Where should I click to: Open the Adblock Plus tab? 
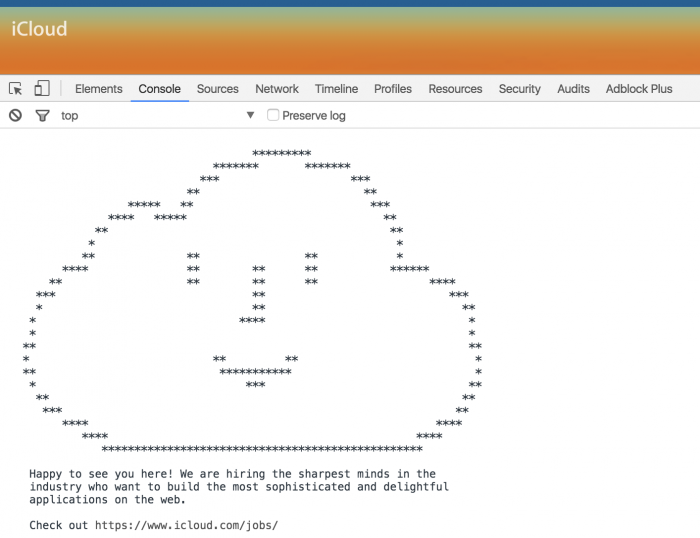[x=639, y=89]
